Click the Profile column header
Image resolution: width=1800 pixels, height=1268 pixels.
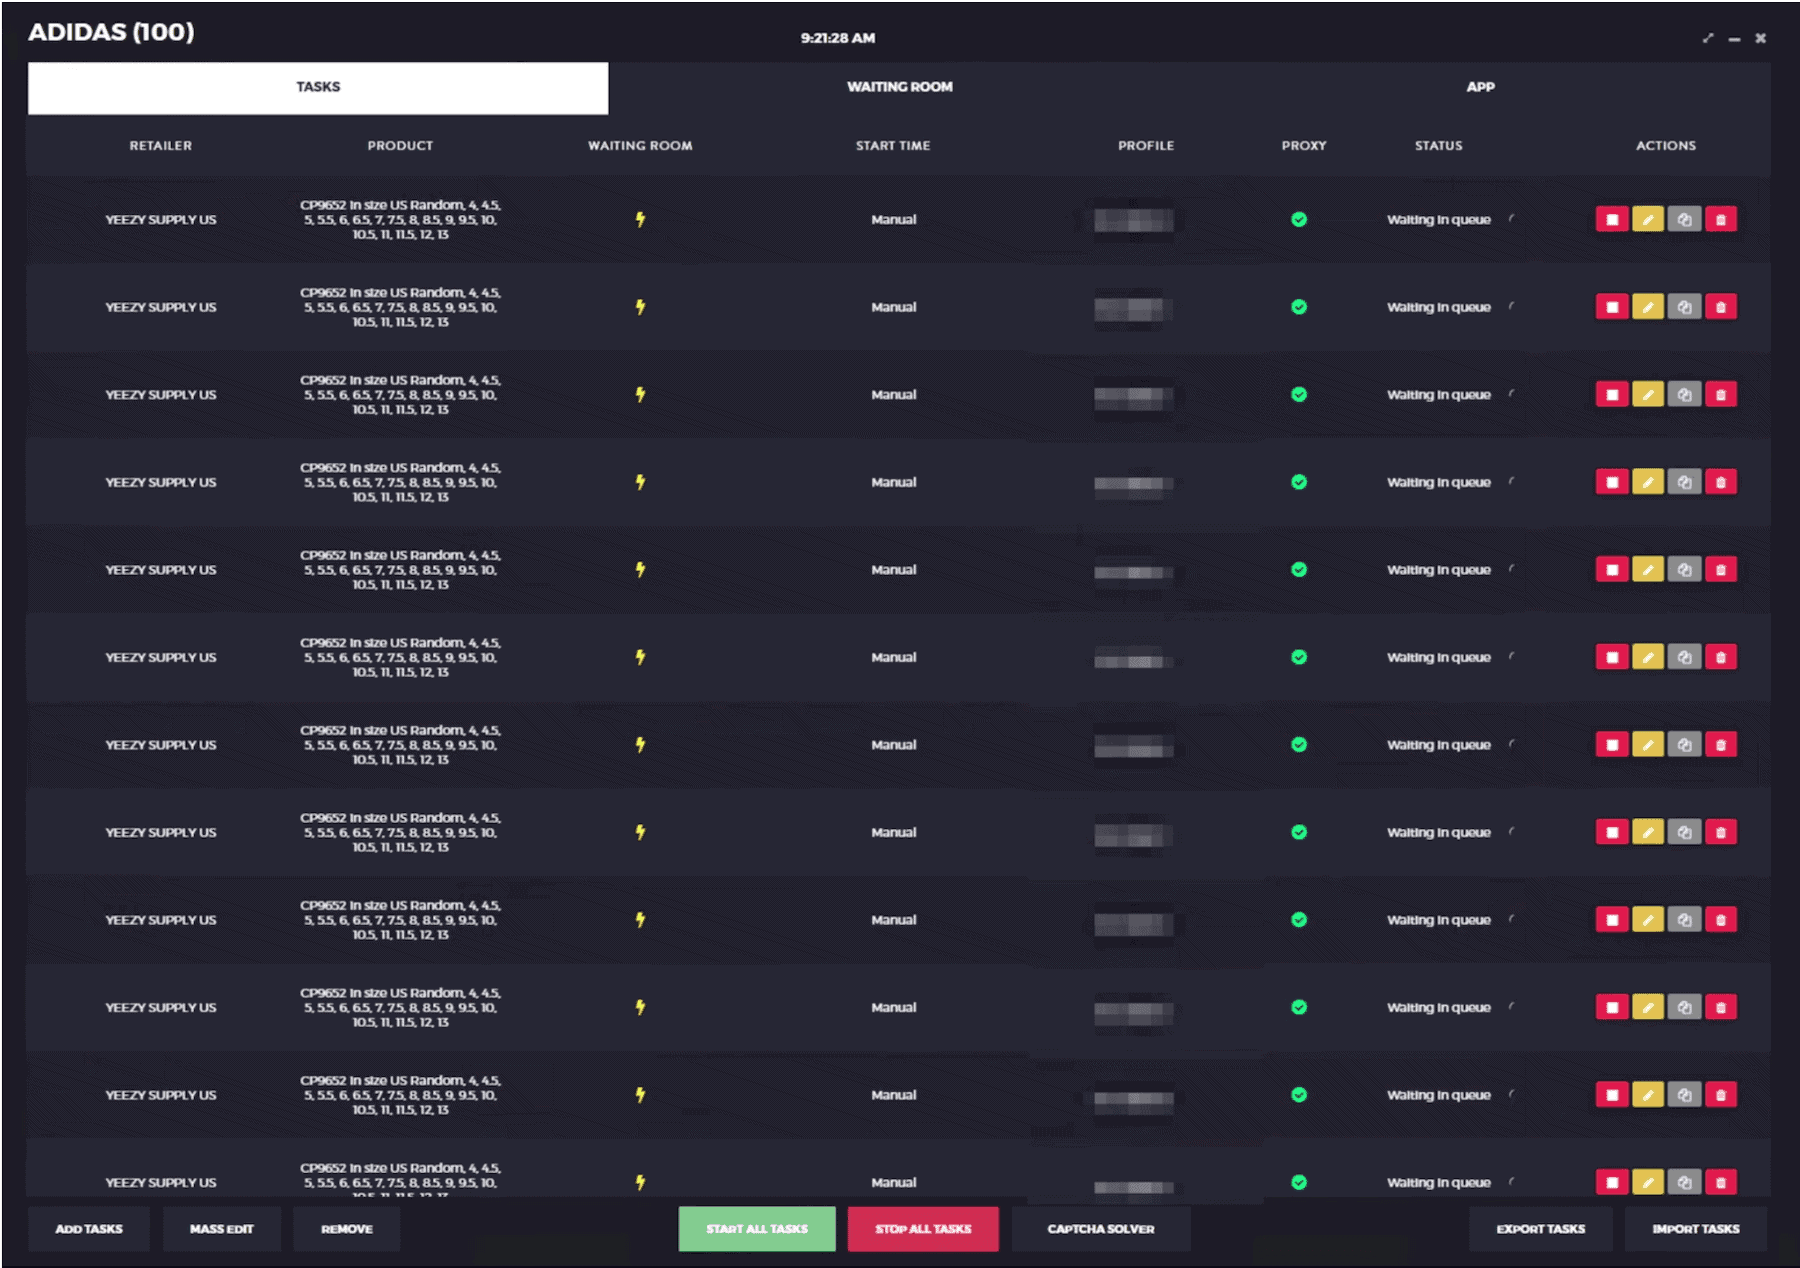pyautogui.click(x=1146, y=145)
